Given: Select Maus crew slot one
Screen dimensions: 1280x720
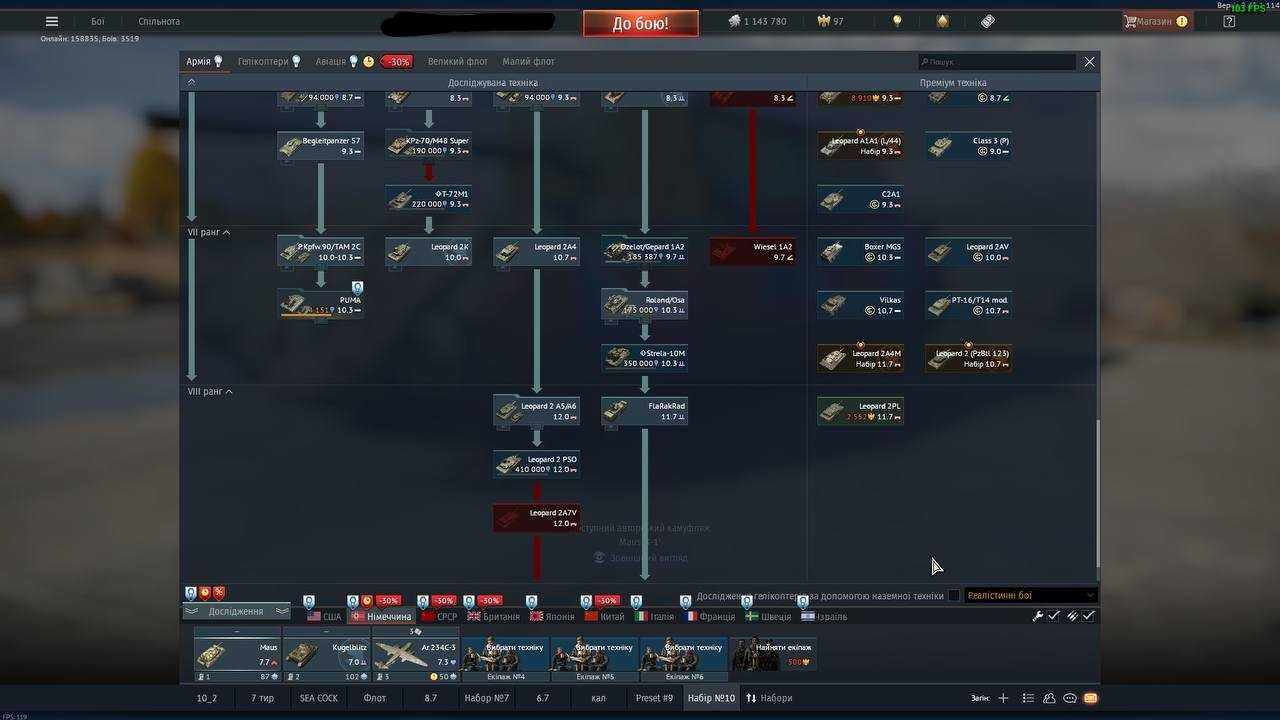Looking at the screenshot, I should coord(237,655).
